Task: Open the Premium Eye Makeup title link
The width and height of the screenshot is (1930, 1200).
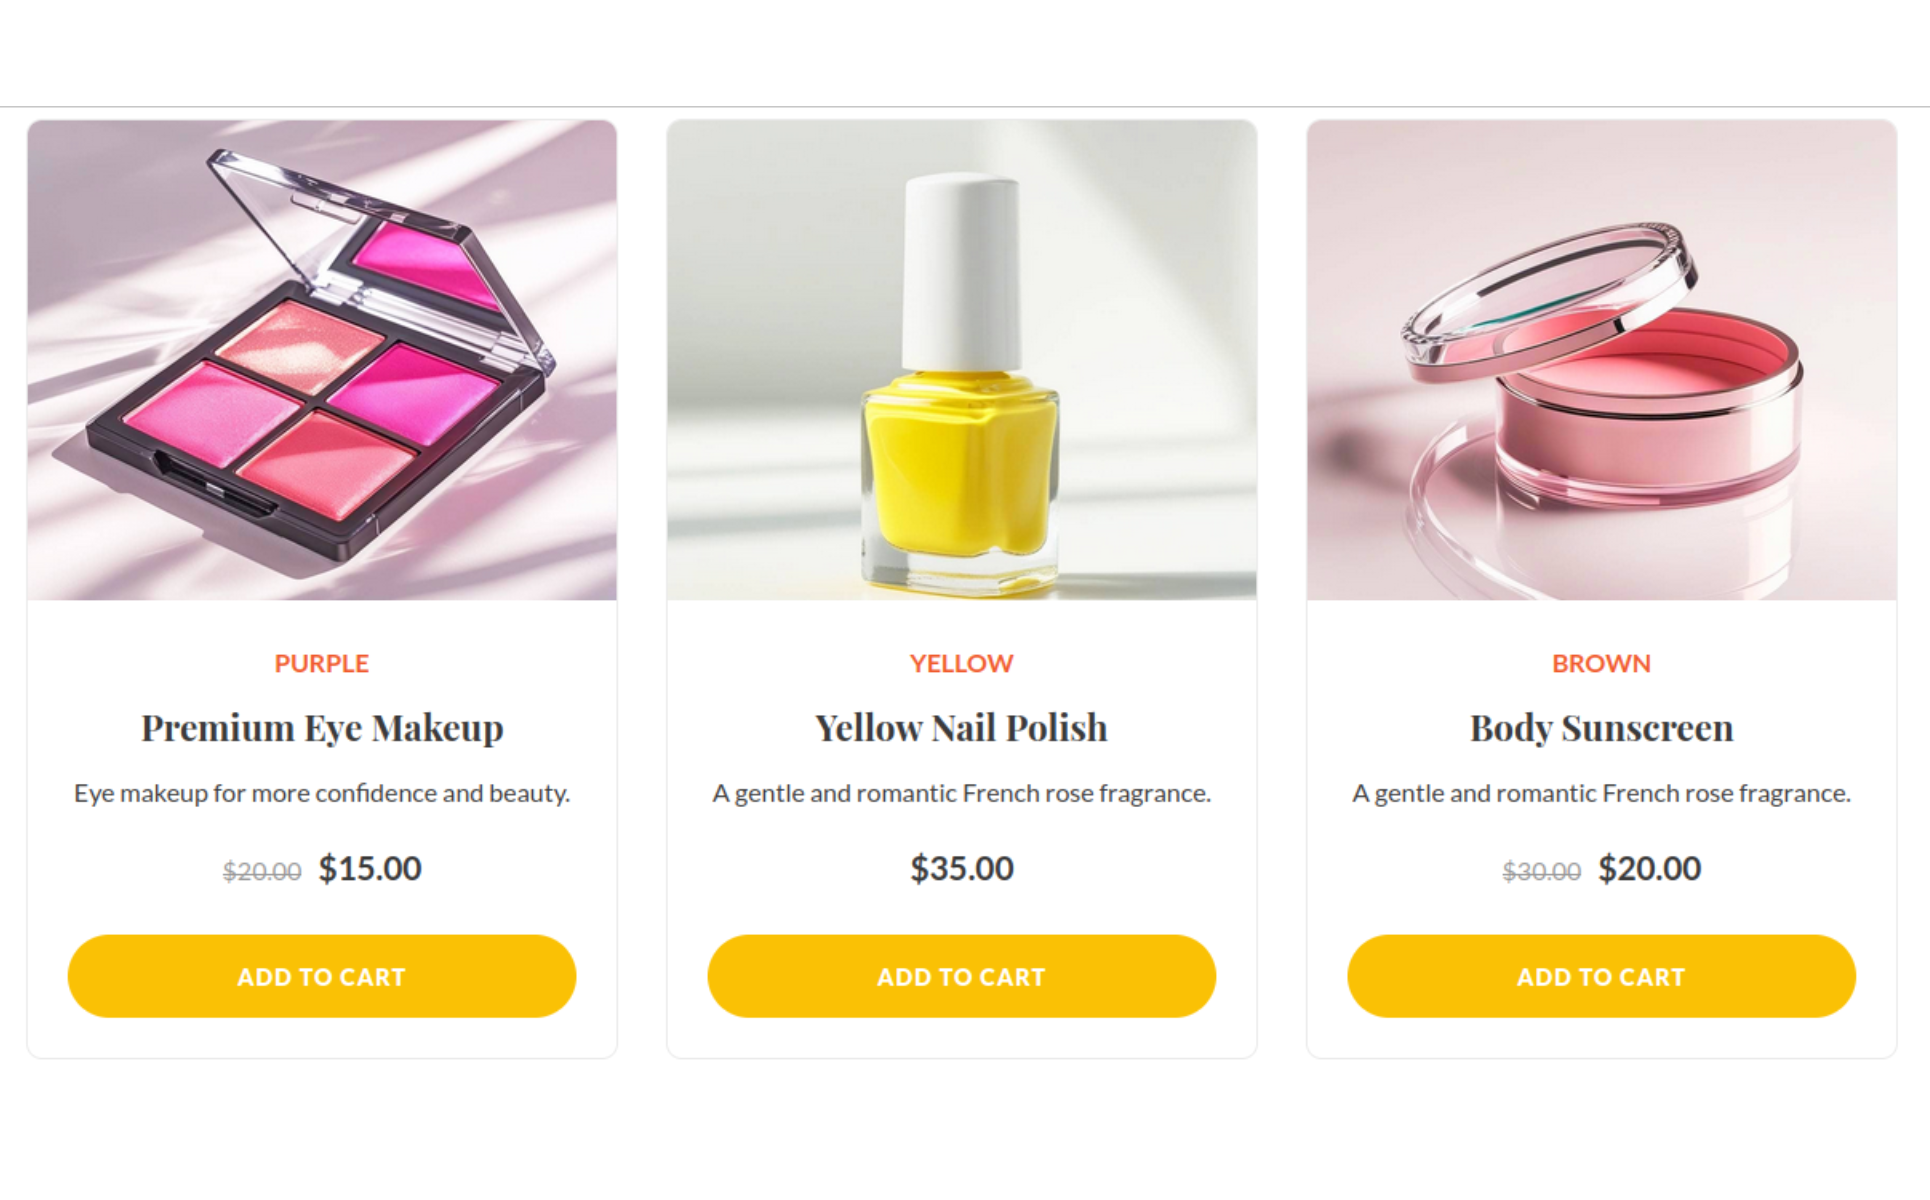Action: [x=322, y=728]
